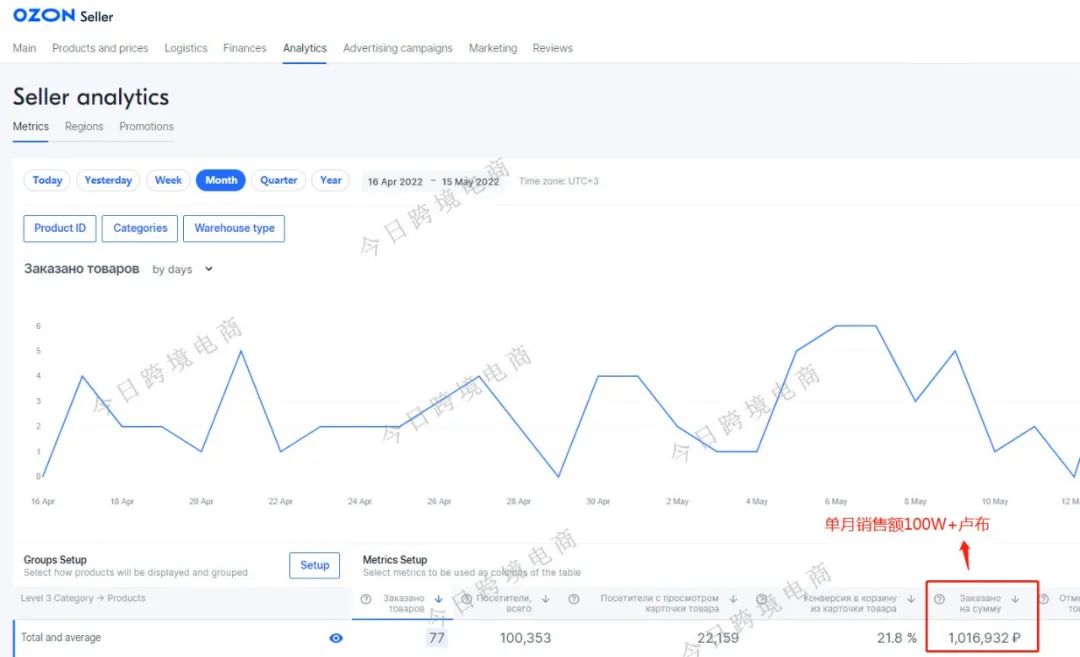Image resolution: width=1080 pixels, height=657 pixels.
Task: Click the 6 May point on chart line
Action: point(836,326)
